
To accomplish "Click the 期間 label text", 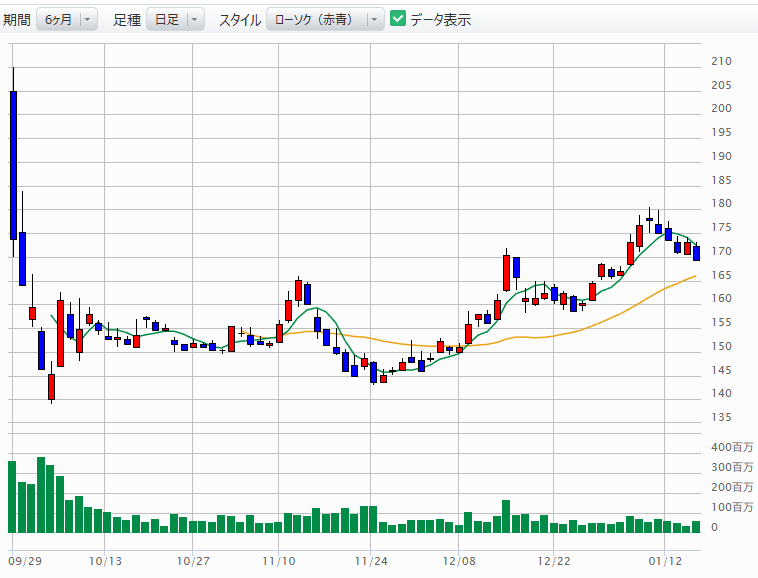I will 16,20.
